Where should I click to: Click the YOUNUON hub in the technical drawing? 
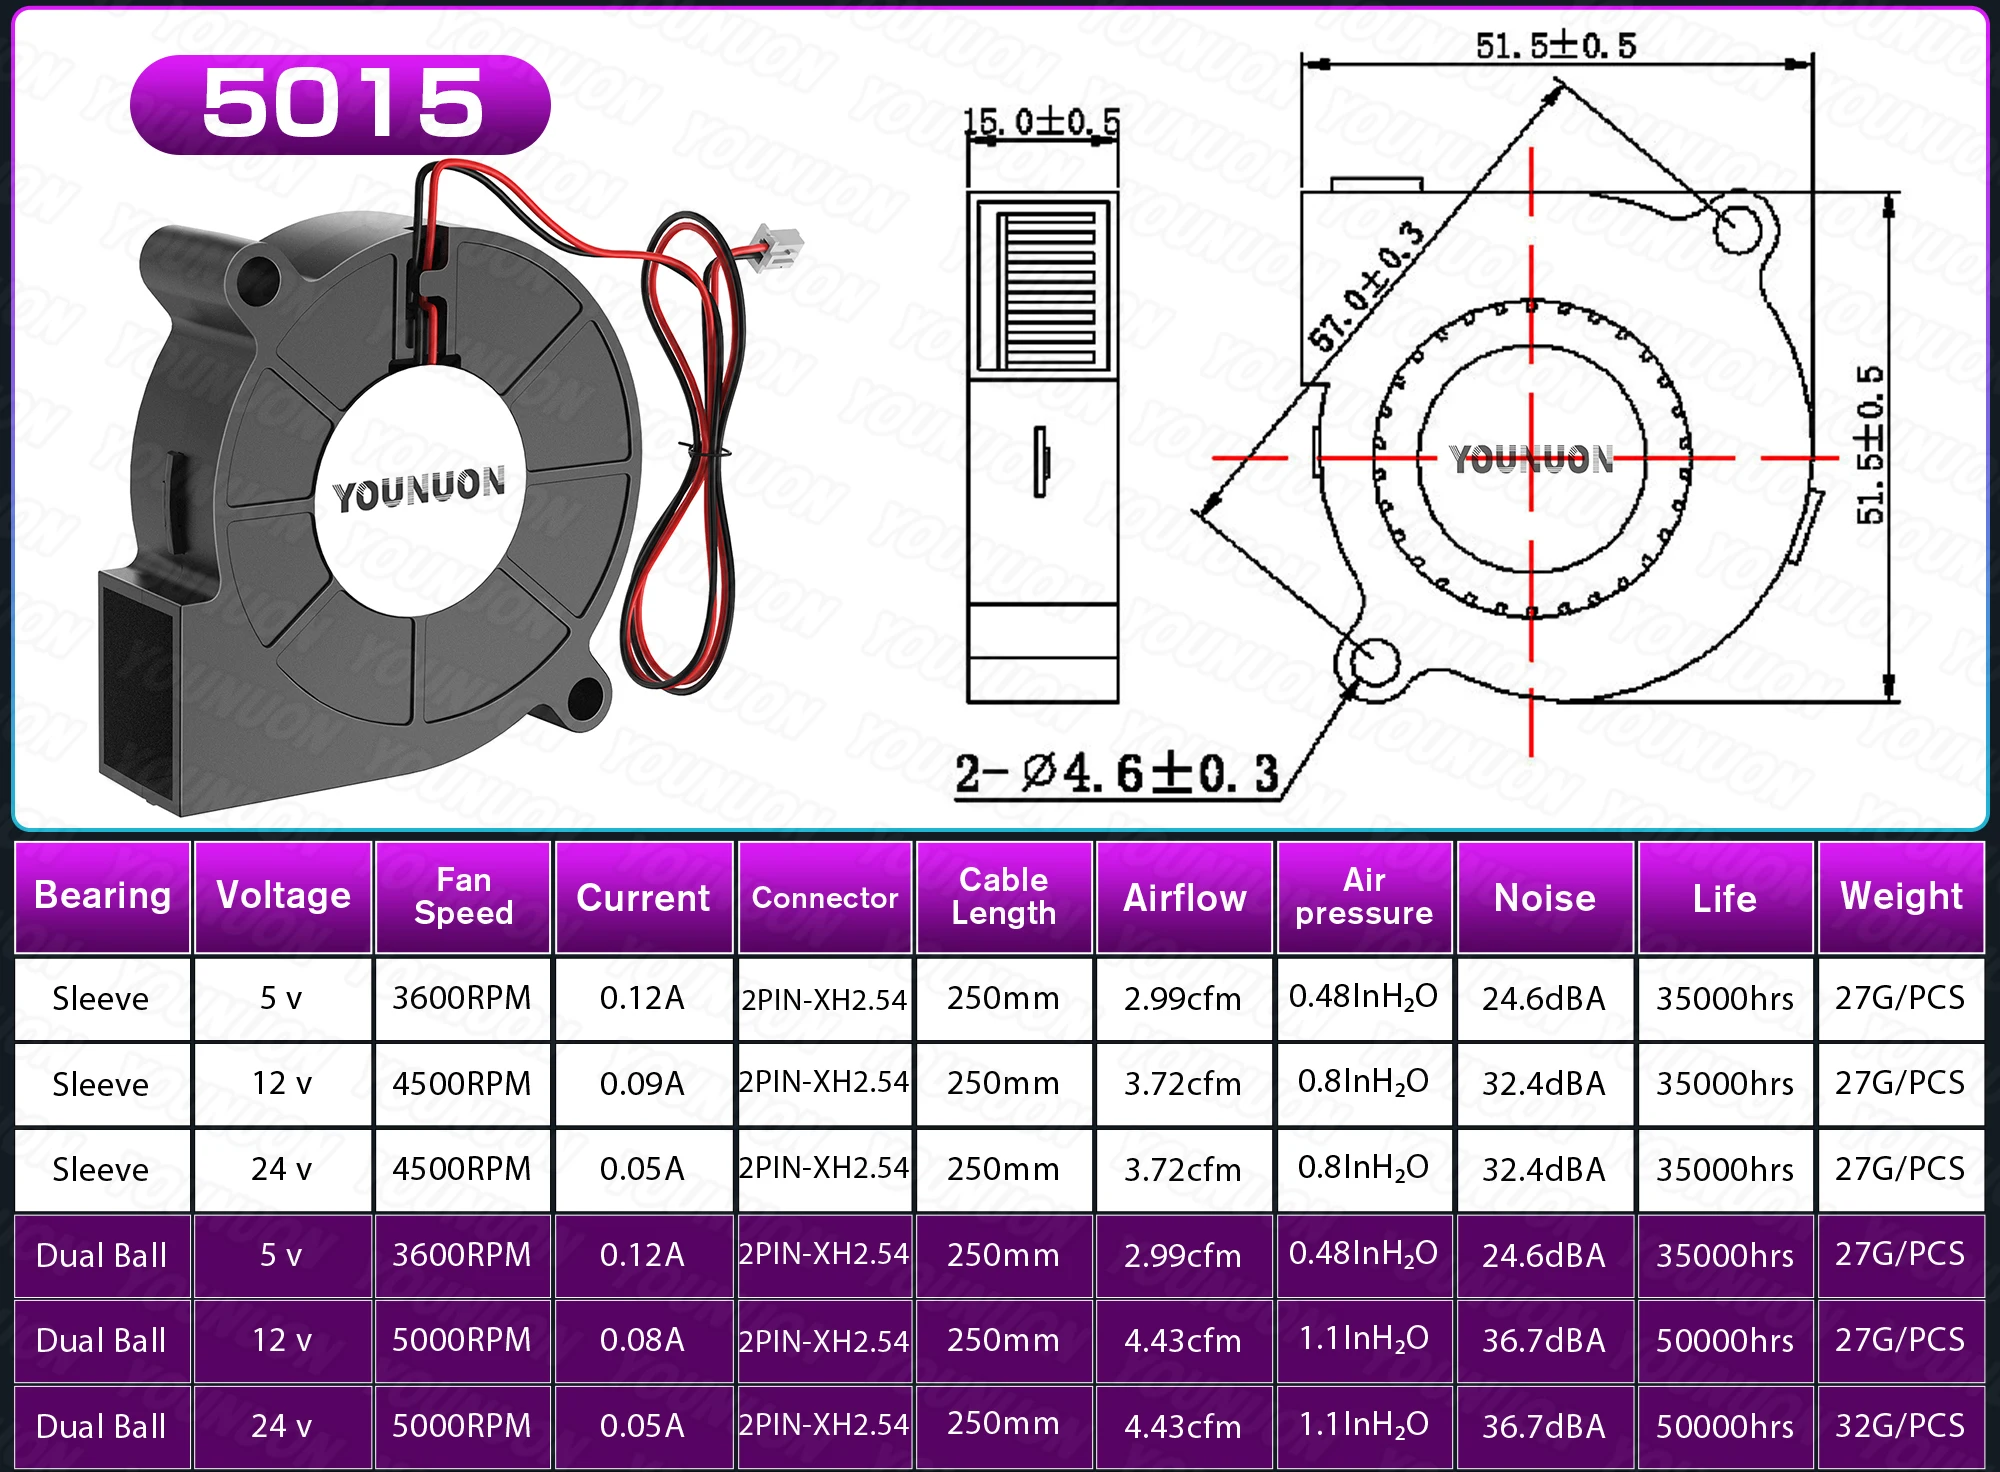point(1531,459)
